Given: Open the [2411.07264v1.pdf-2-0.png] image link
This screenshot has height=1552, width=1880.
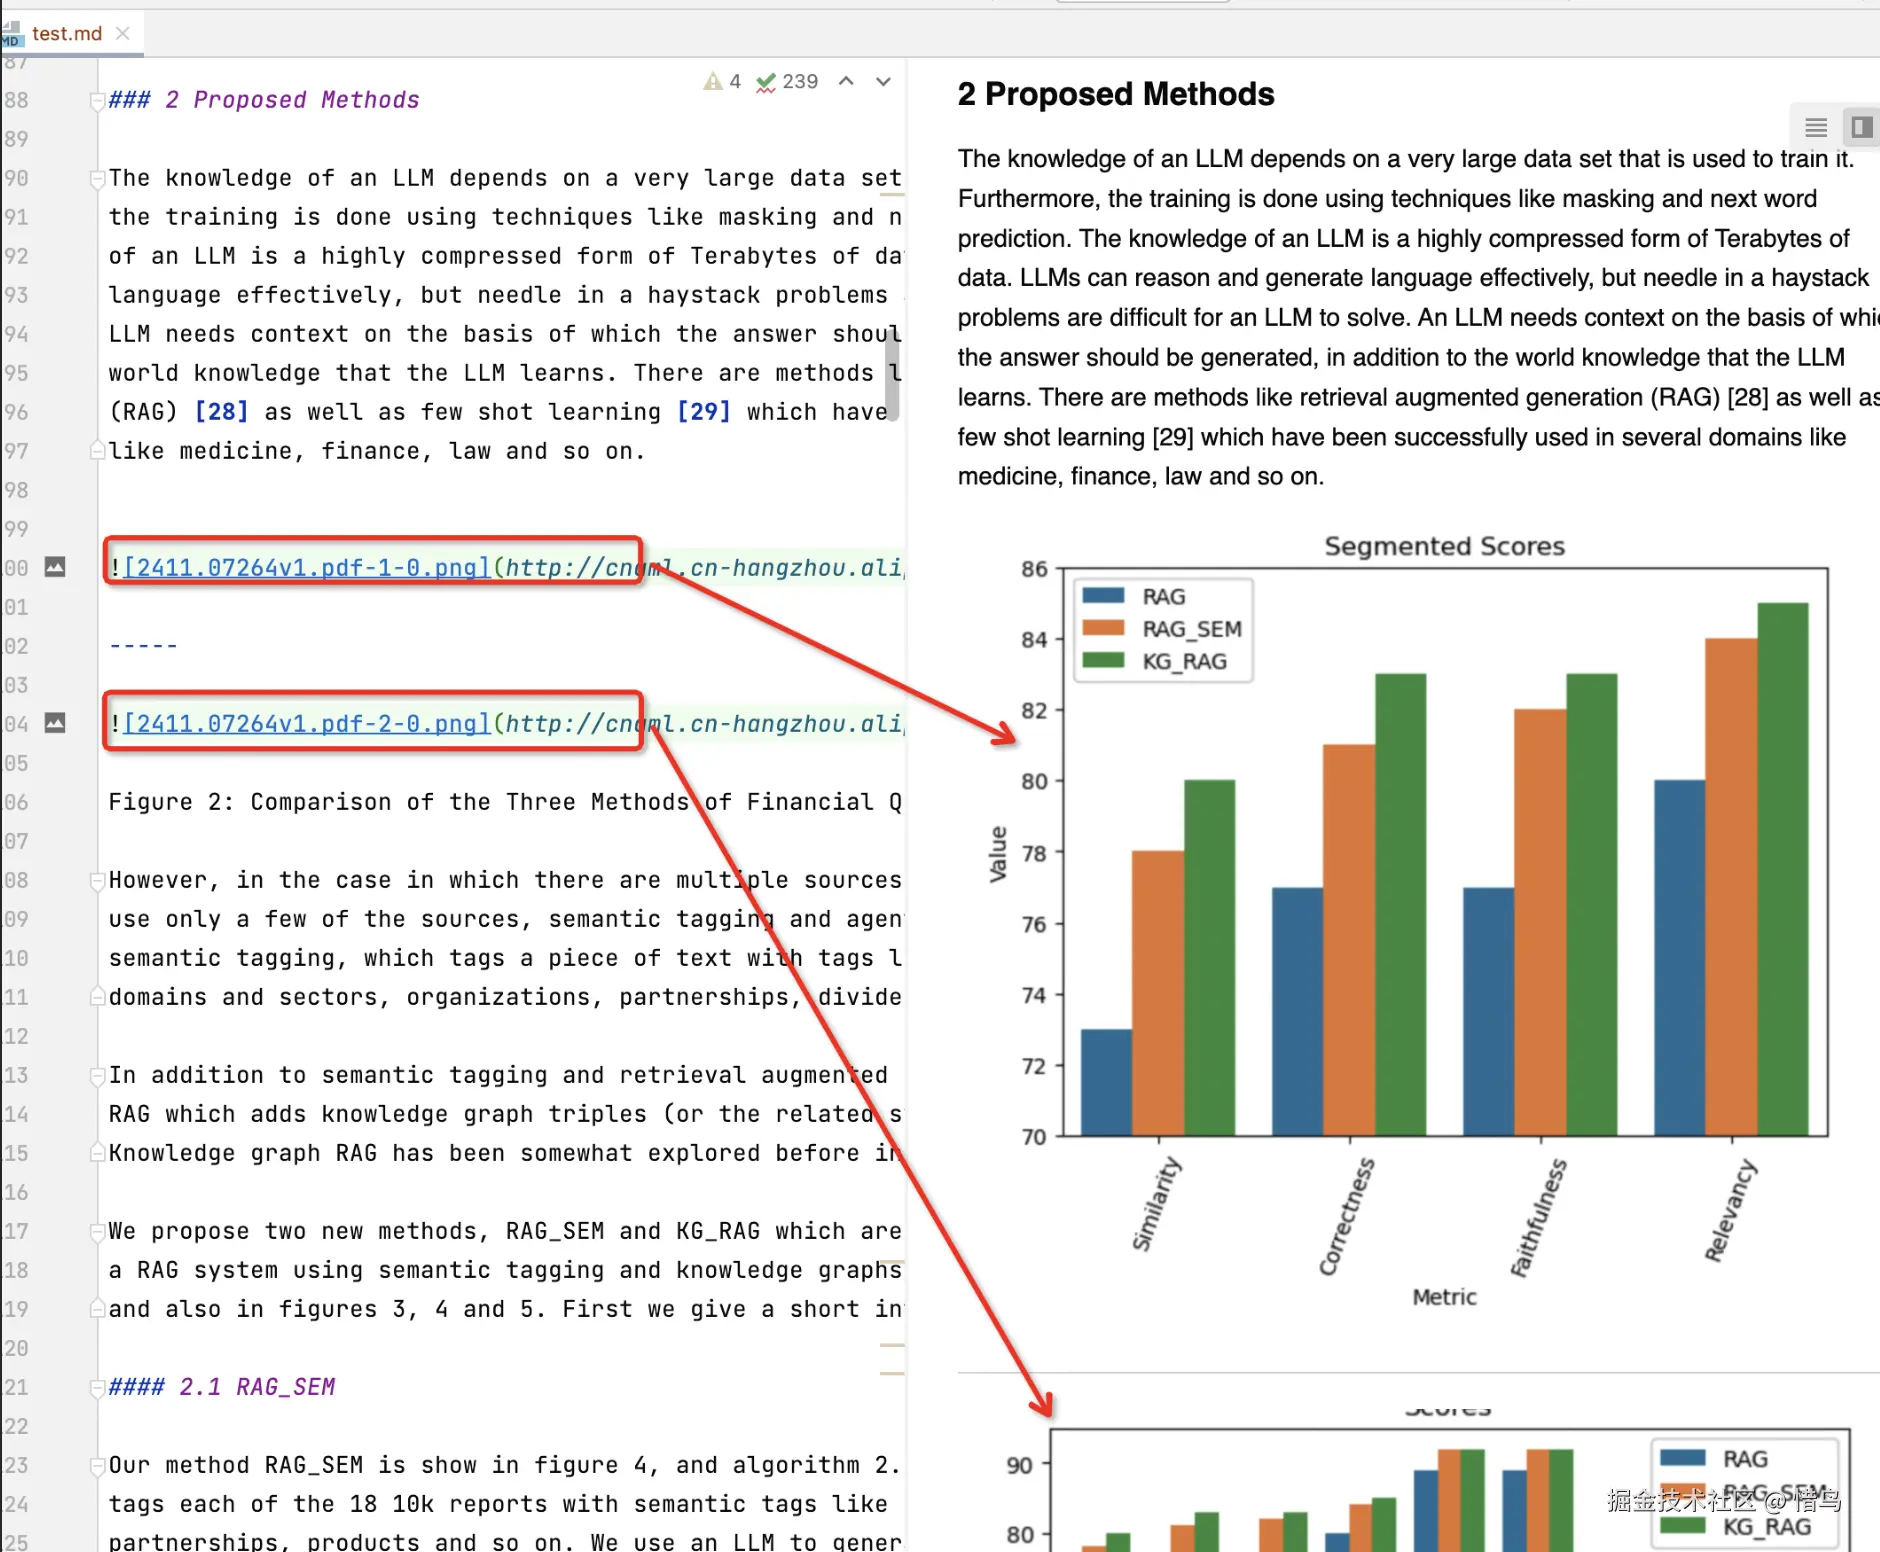Looking at the screenshot, I should click(307, 724).
